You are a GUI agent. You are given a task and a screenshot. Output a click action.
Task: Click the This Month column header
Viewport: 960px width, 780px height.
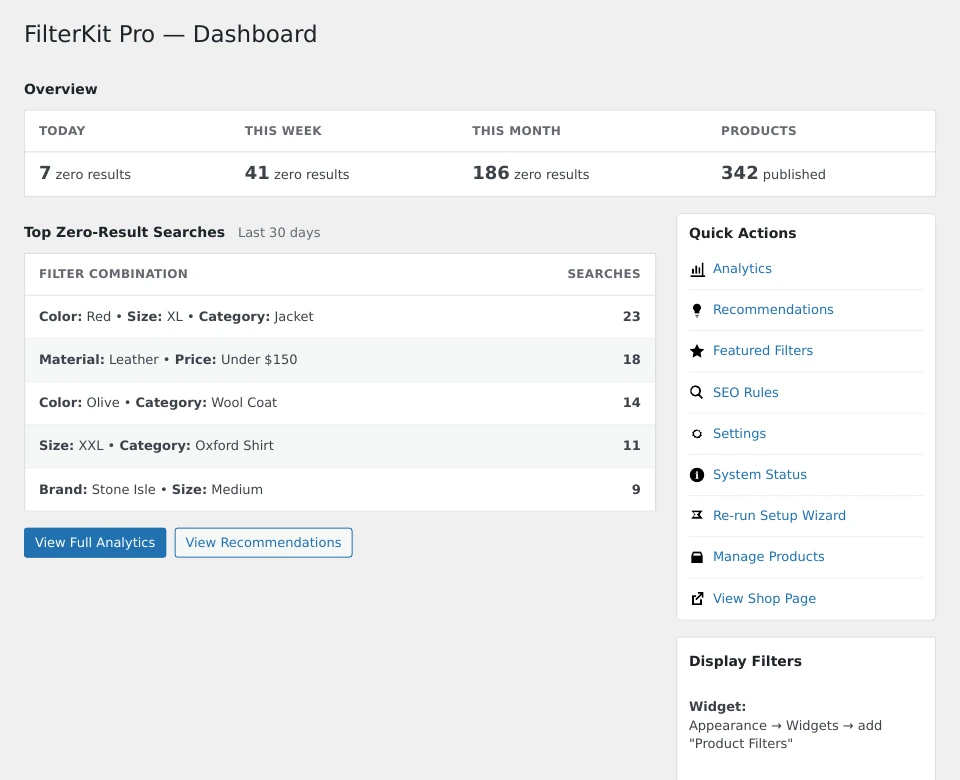pos(516,130)
